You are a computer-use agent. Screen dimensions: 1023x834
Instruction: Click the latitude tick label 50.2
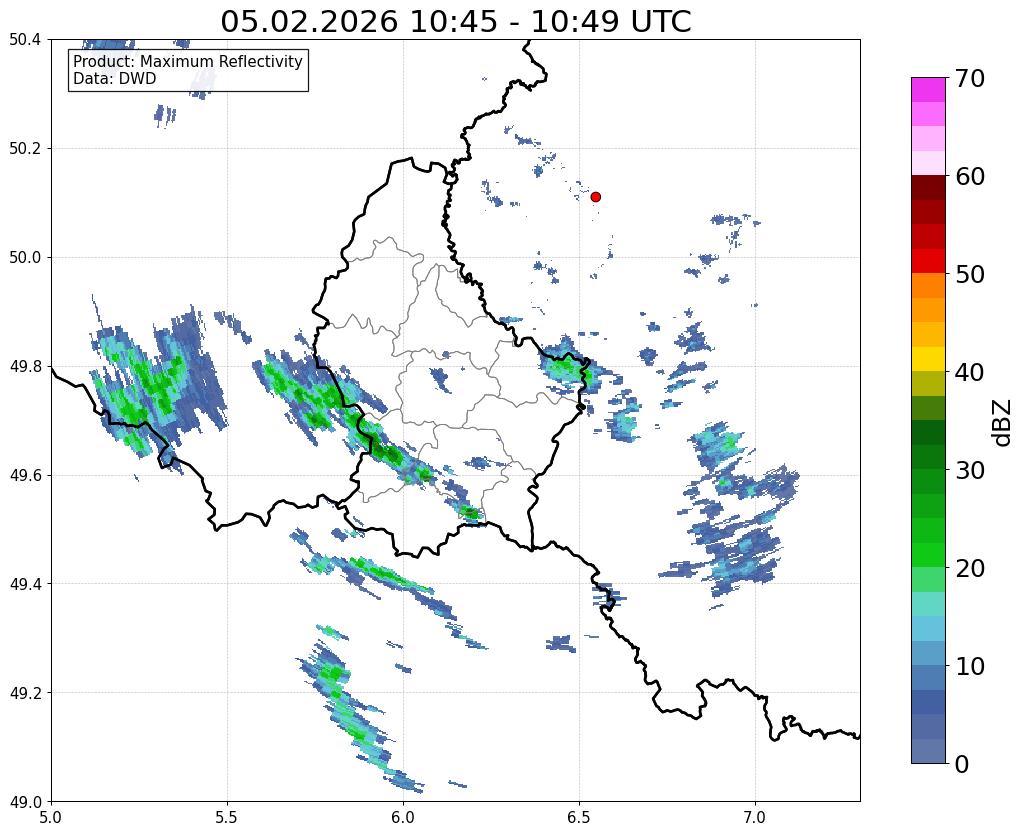coord(25,149)
